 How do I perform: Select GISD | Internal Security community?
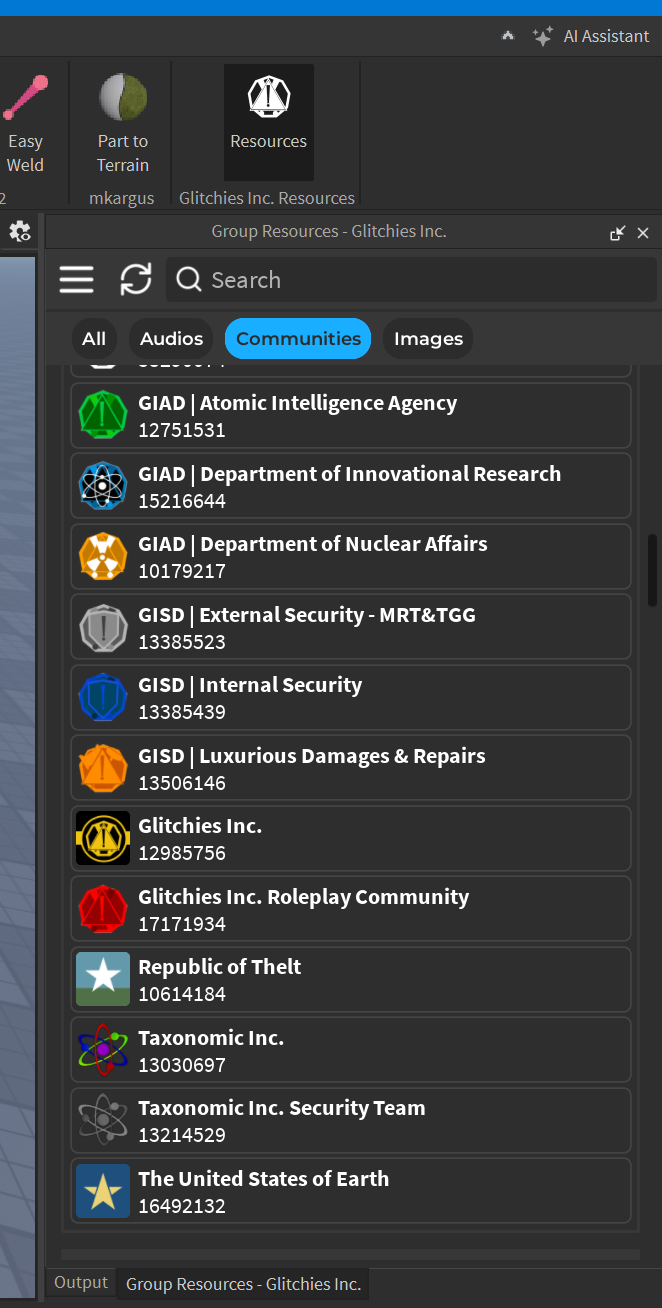coord(350,698)
